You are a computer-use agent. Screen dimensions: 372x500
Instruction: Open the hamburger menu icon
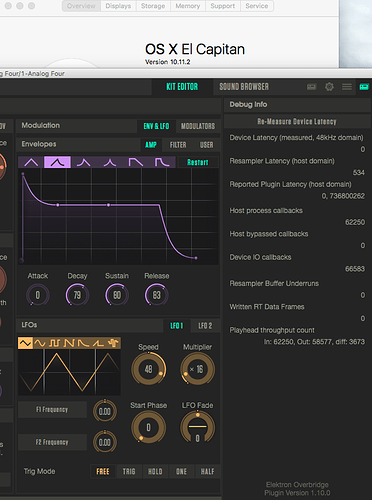click(347, 87)
